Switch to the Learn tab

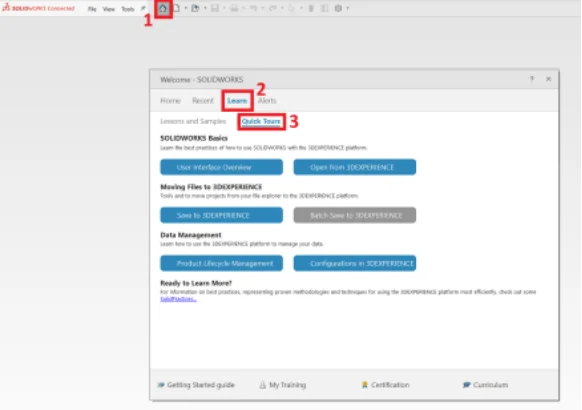237,101
